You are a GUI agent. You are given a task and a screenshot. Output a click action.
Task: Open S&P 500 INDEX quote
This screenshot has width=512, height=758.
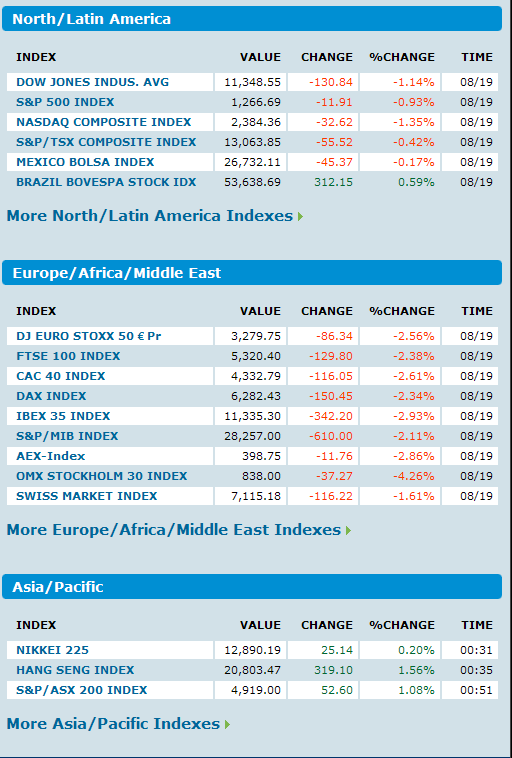[x=65, y=102]
